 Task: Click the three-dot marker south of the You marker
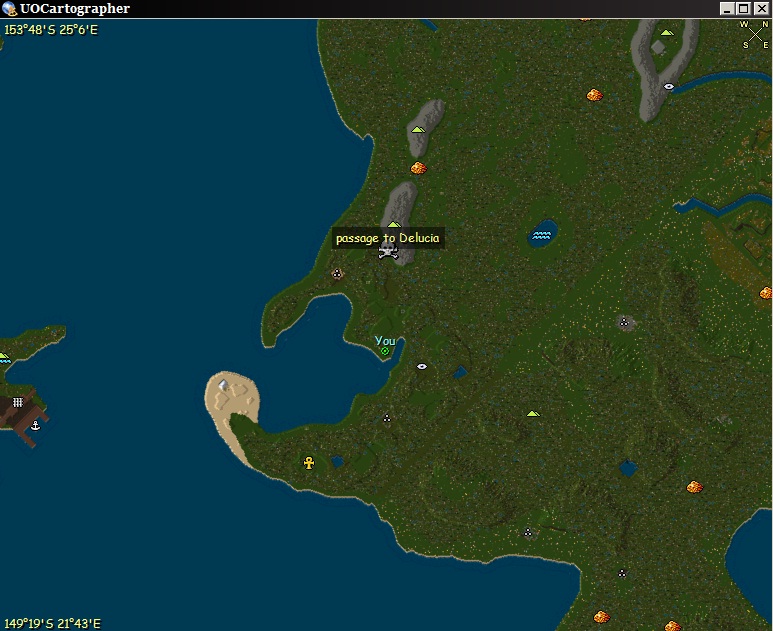click(387, 419)
